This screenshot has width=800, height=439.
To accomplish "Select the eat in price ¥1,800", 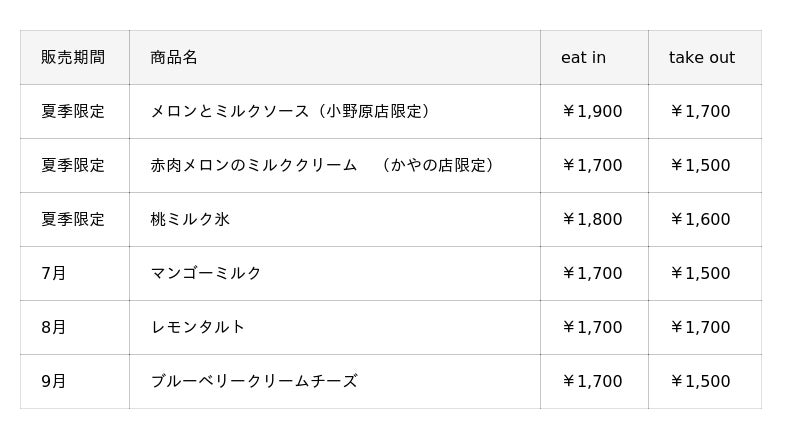I will click(592, 220).
